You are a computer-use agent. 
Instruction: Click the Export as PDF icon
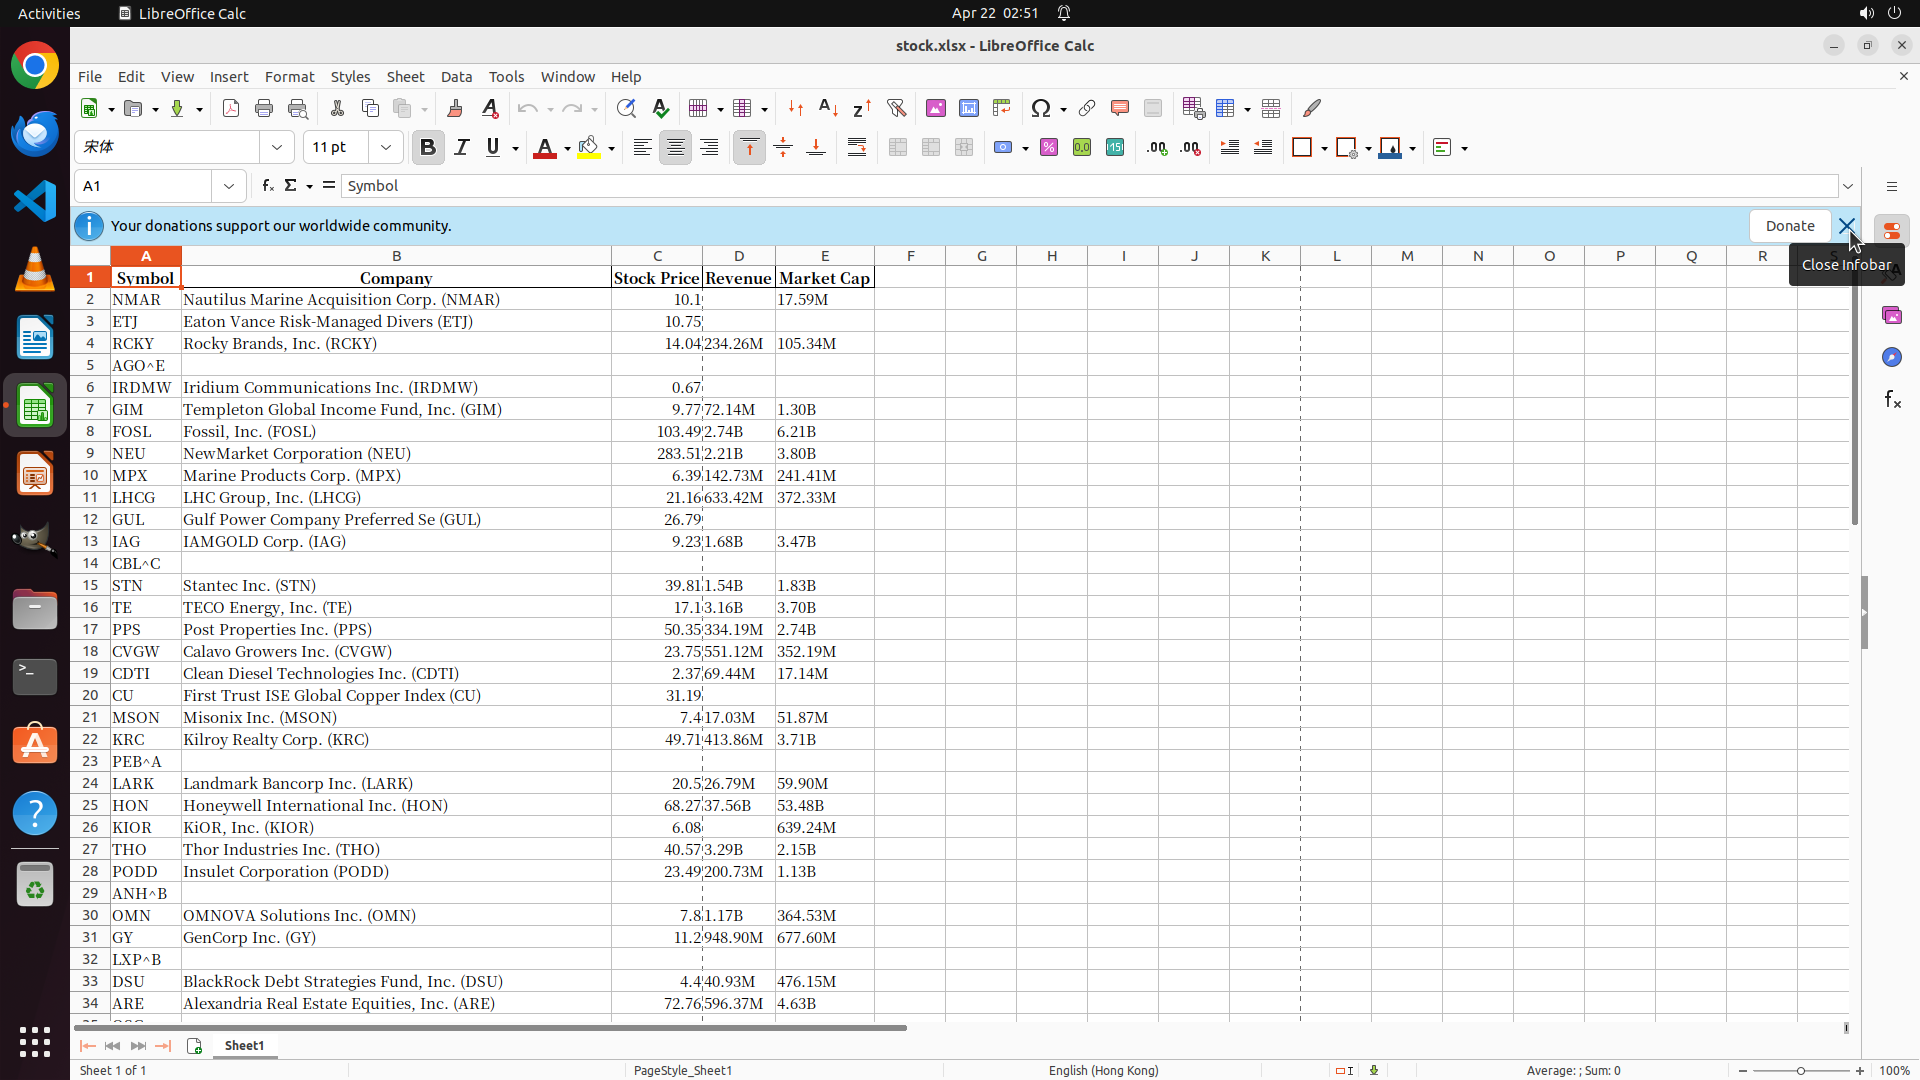point(231,108)
